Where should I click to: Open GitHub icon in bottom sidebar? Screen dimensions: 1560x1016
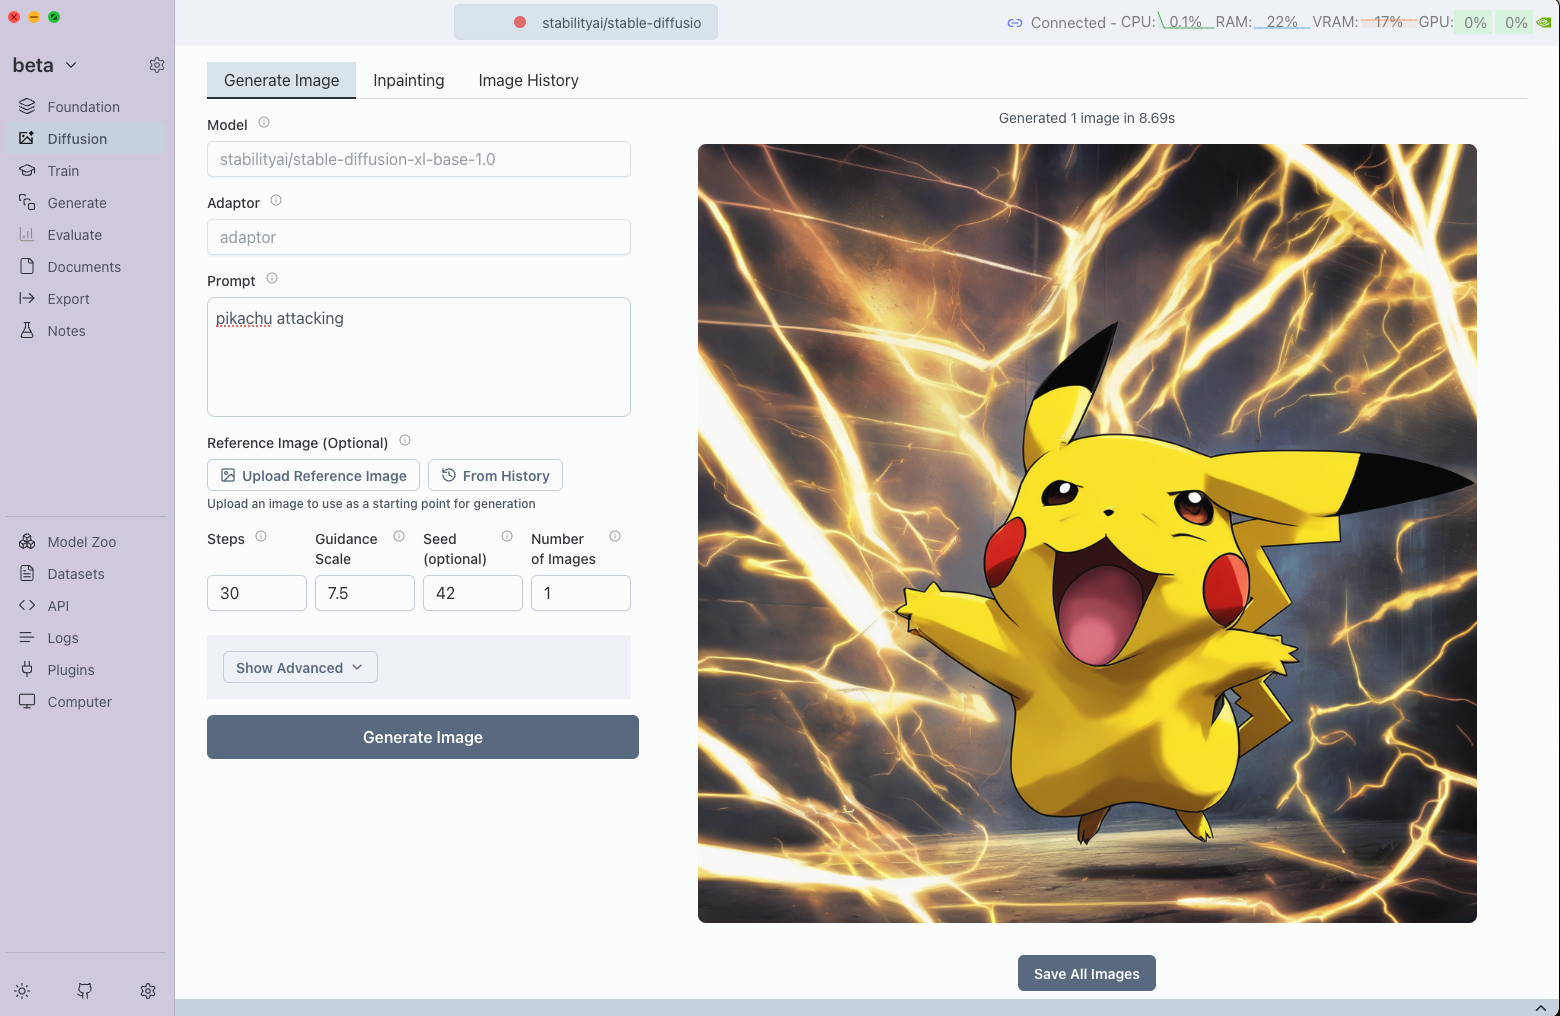point(85,990)
